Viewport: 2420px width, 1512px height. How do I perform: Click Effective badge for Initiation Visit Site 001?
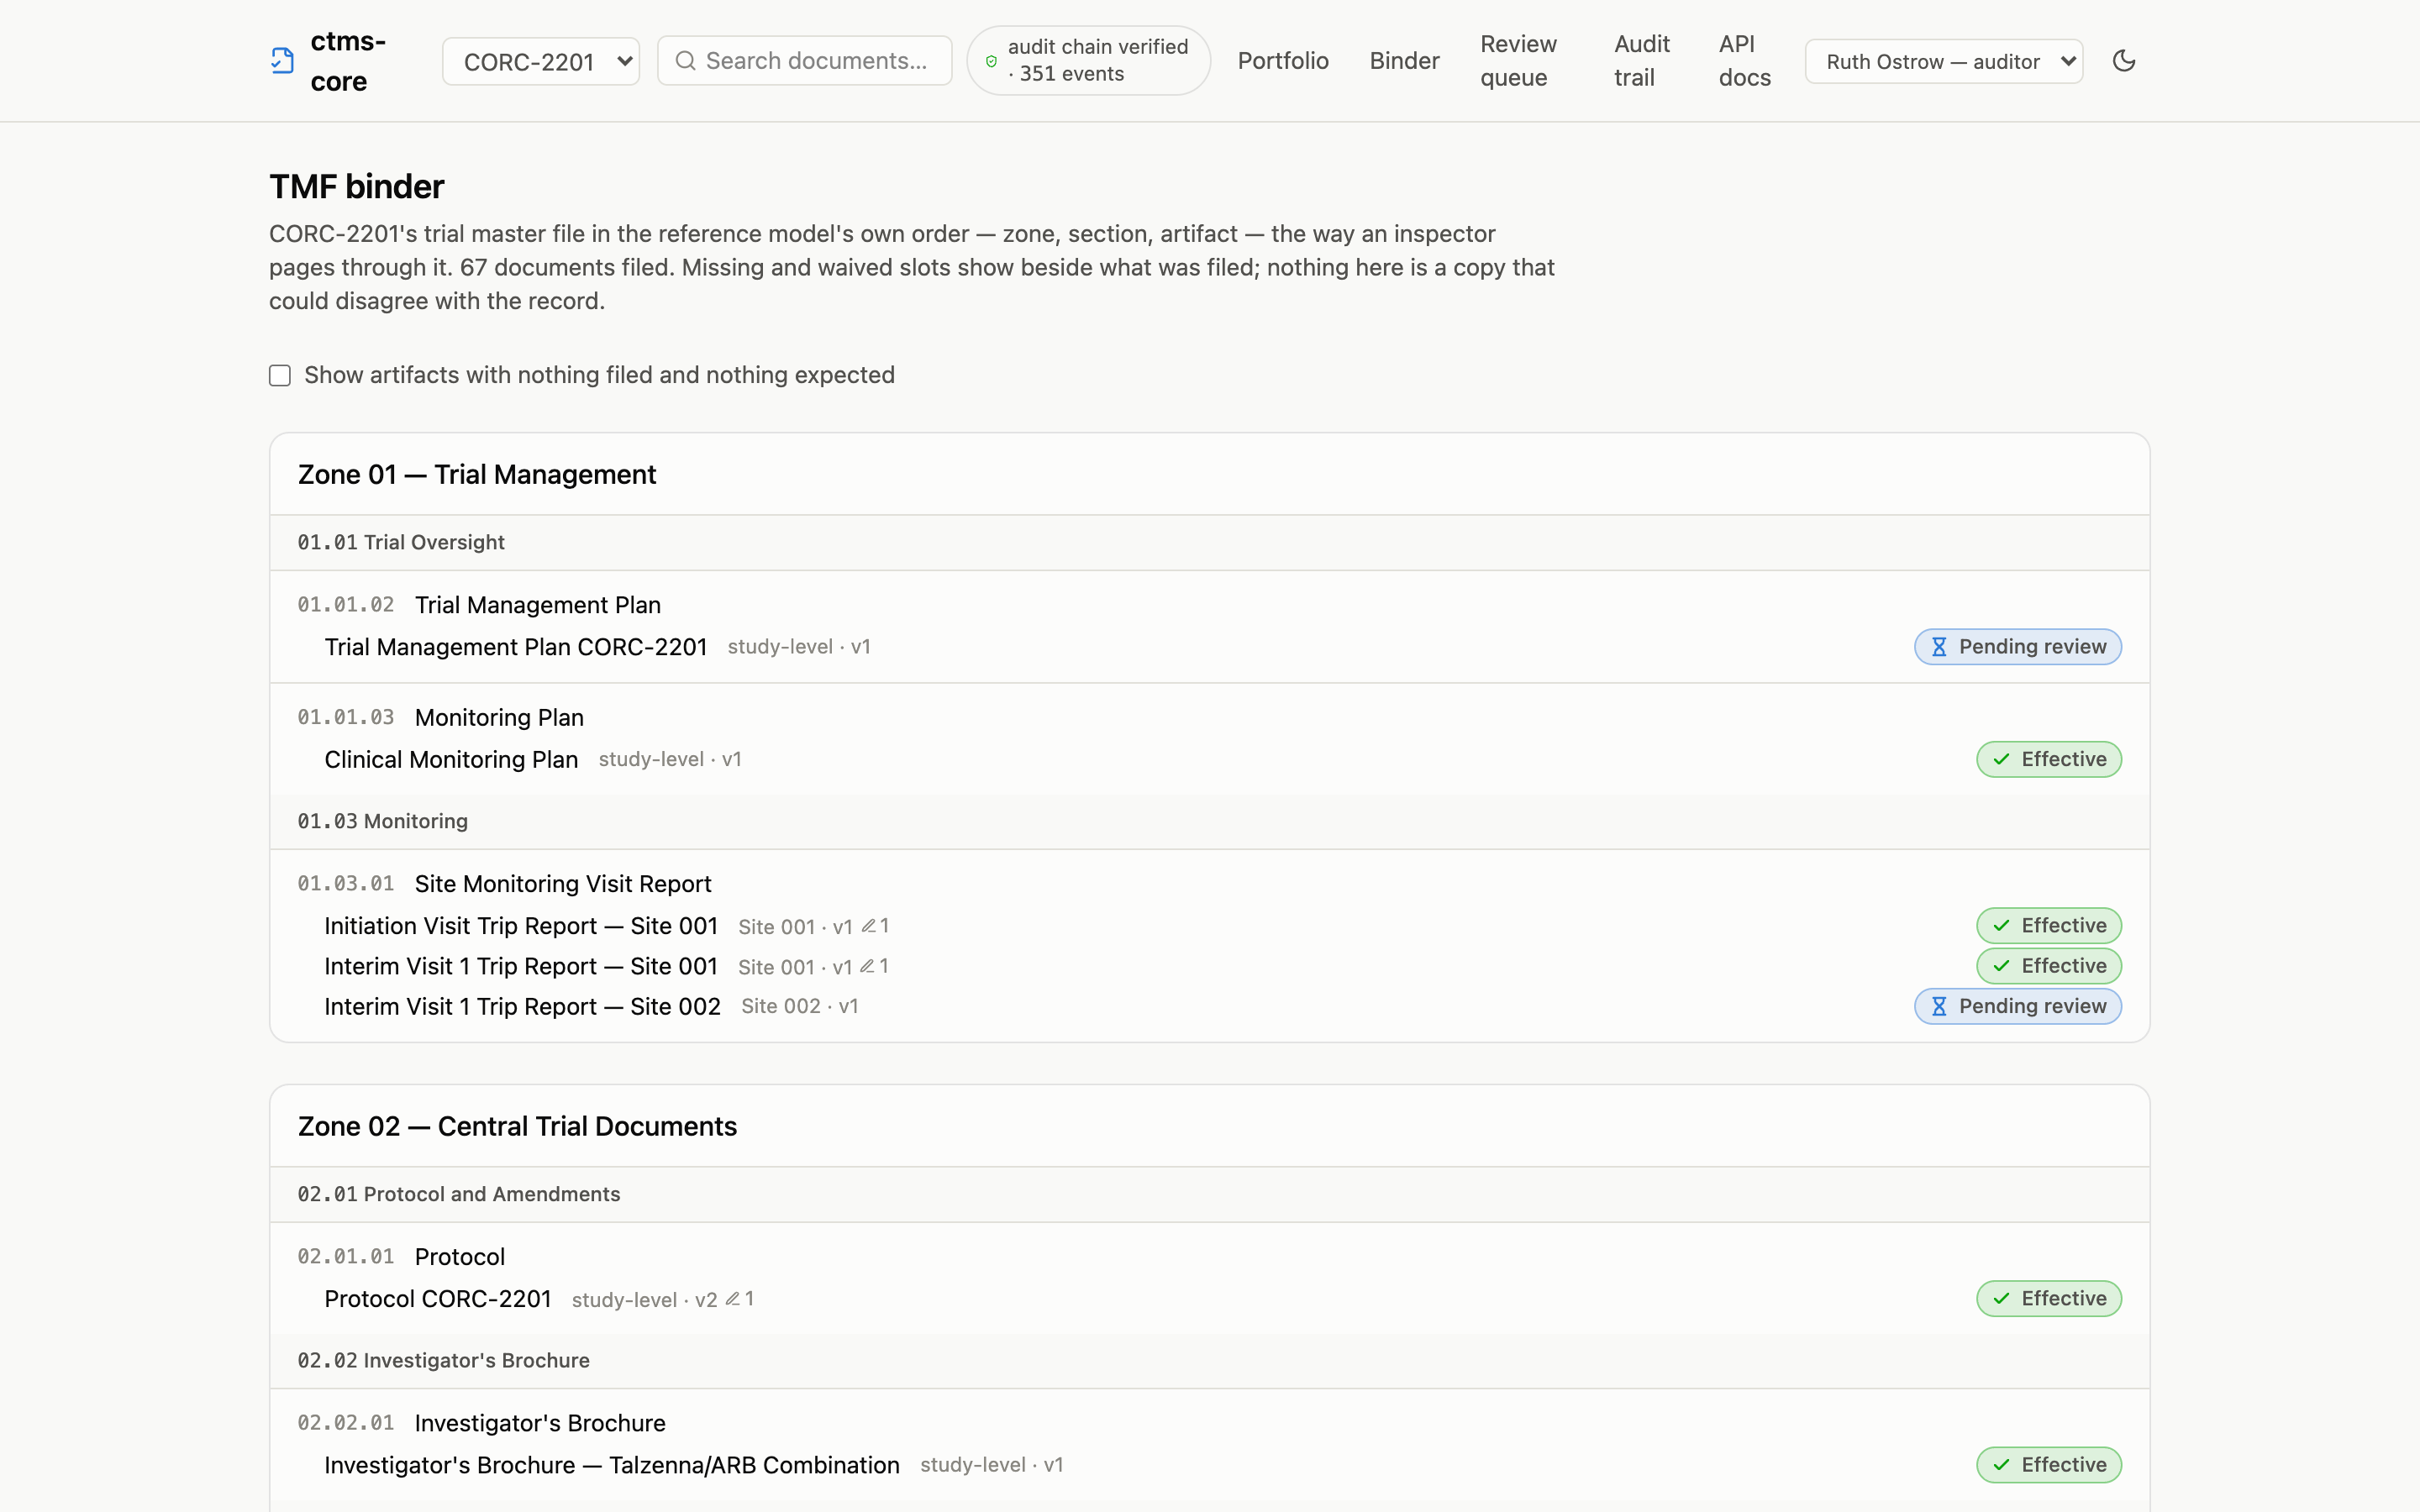click(x=2049, y=926)
